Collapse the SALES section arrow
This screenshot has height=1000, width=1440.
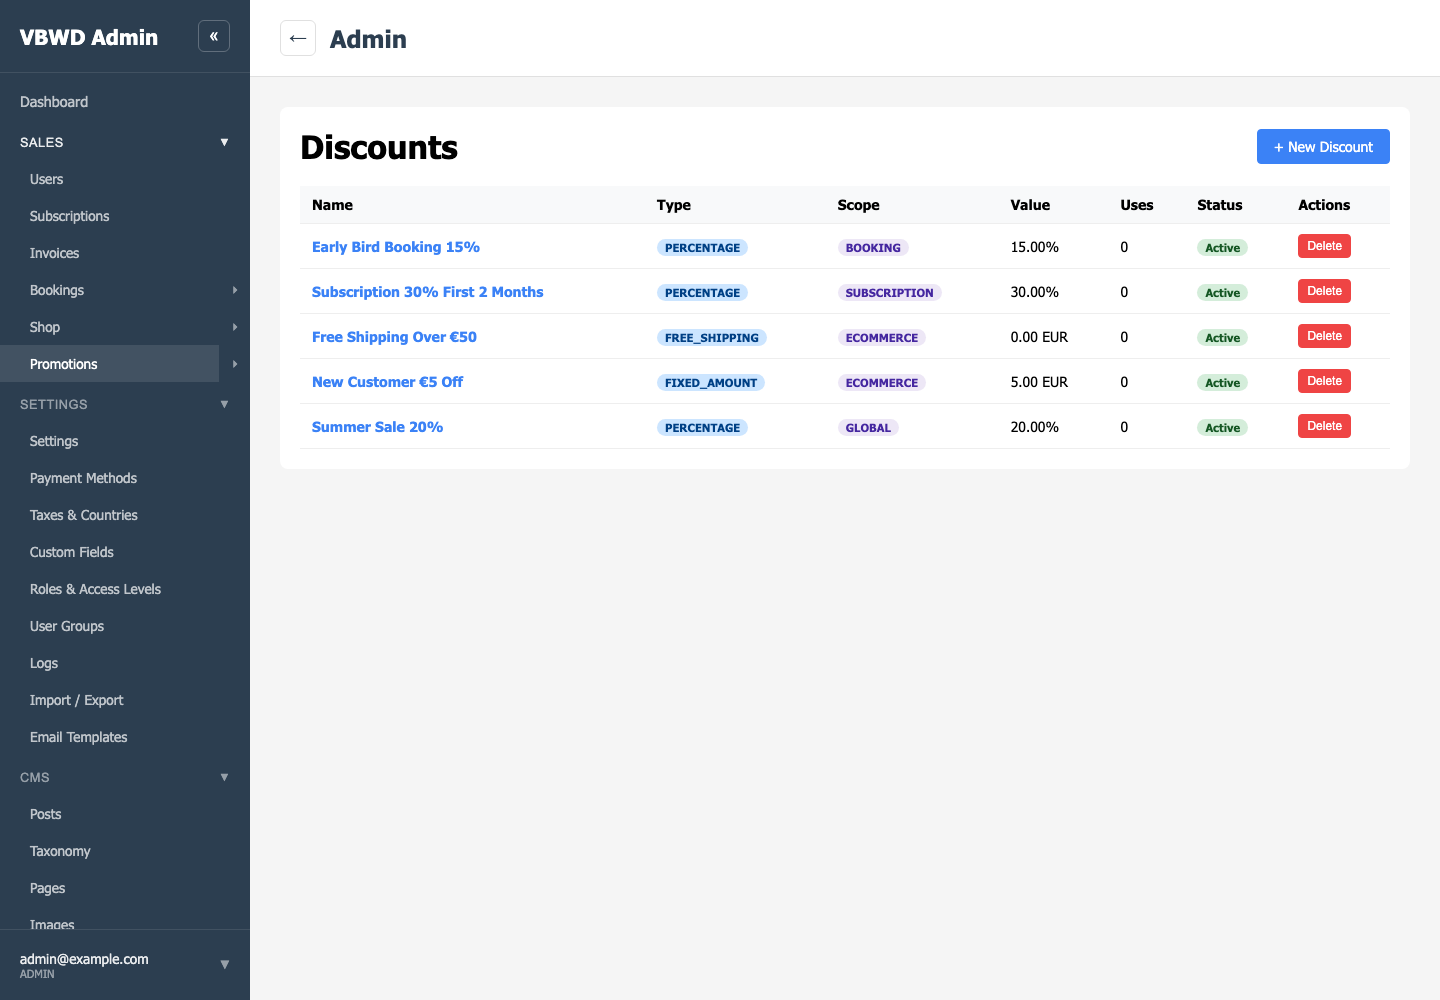click(224, 142)
